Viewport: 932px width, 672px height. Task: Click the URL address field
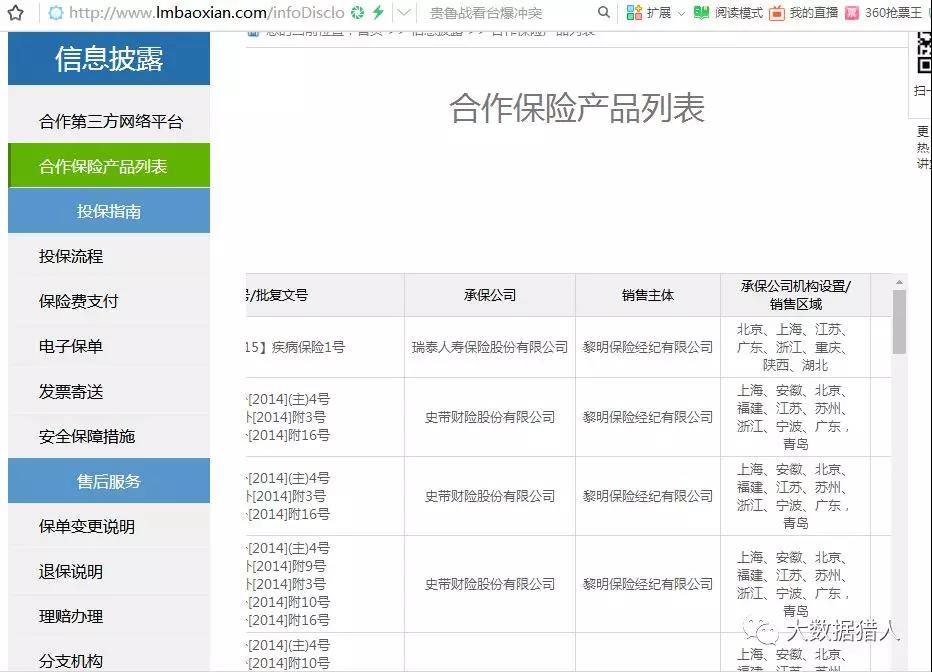coord(205,12)
